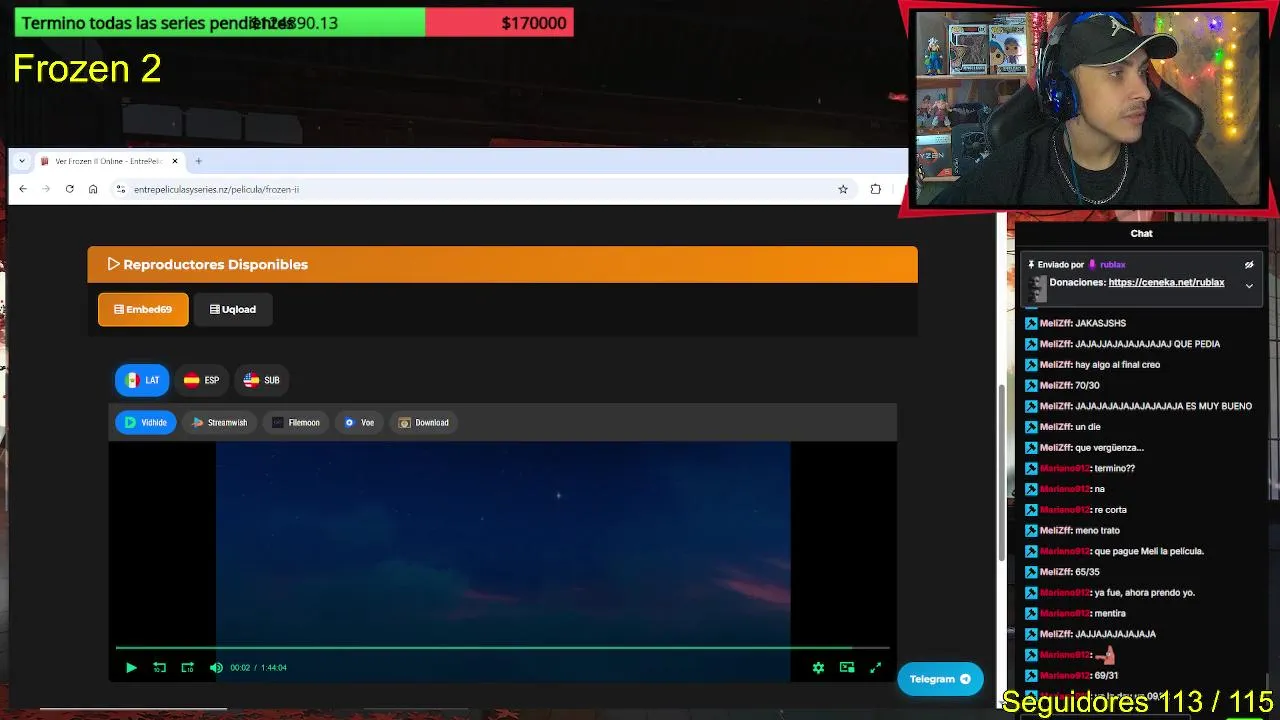Select the Filemoon server
This screenshot has width=1280, height=720.
coord(296,422)
